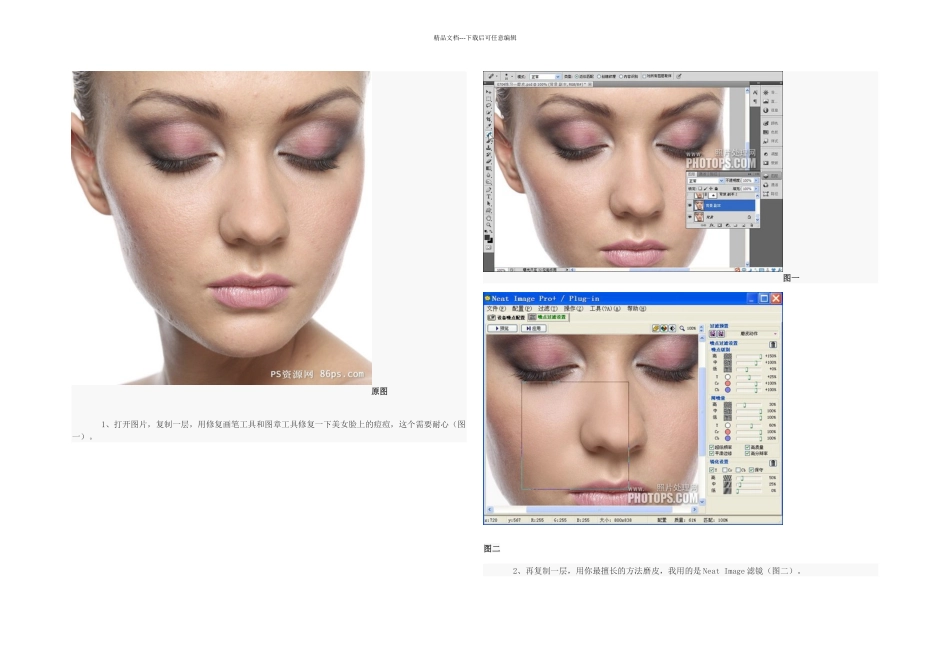
Task: Uncheck the 高质量 high quality checkbox
Action: point(748,446)
